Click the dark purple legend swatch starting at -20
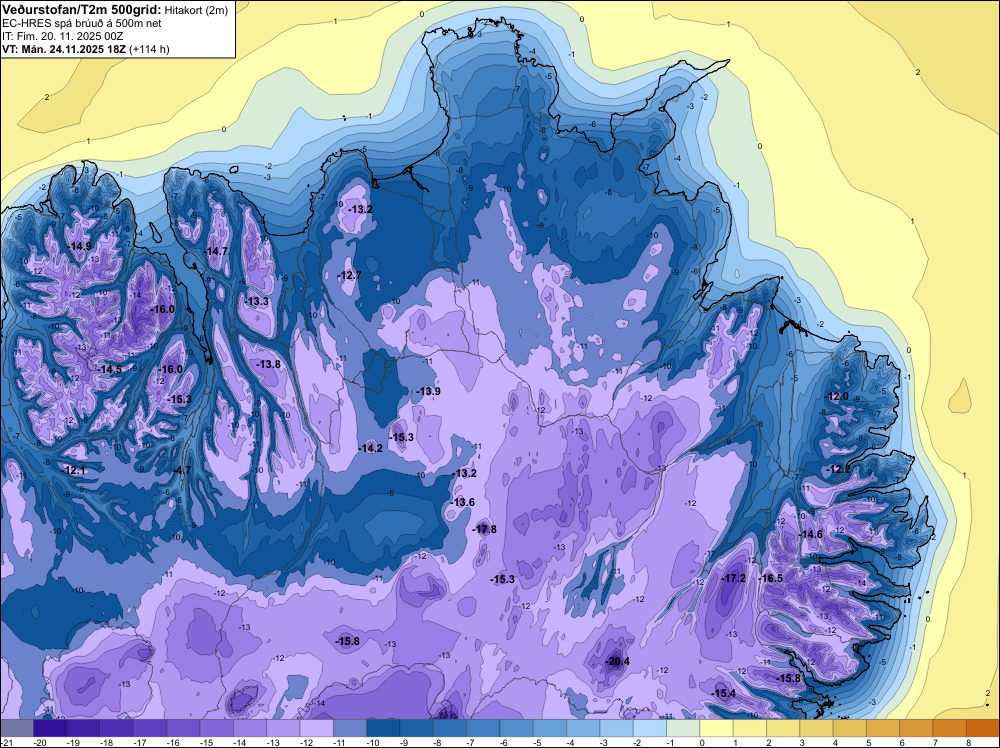The height and width of the screenshot is (748, 1000). (x=50, y=728)
